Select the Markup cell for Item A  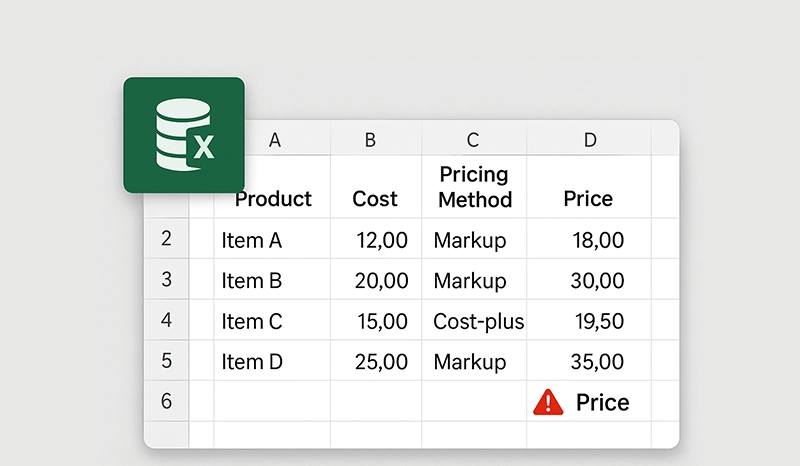(474, 238)
